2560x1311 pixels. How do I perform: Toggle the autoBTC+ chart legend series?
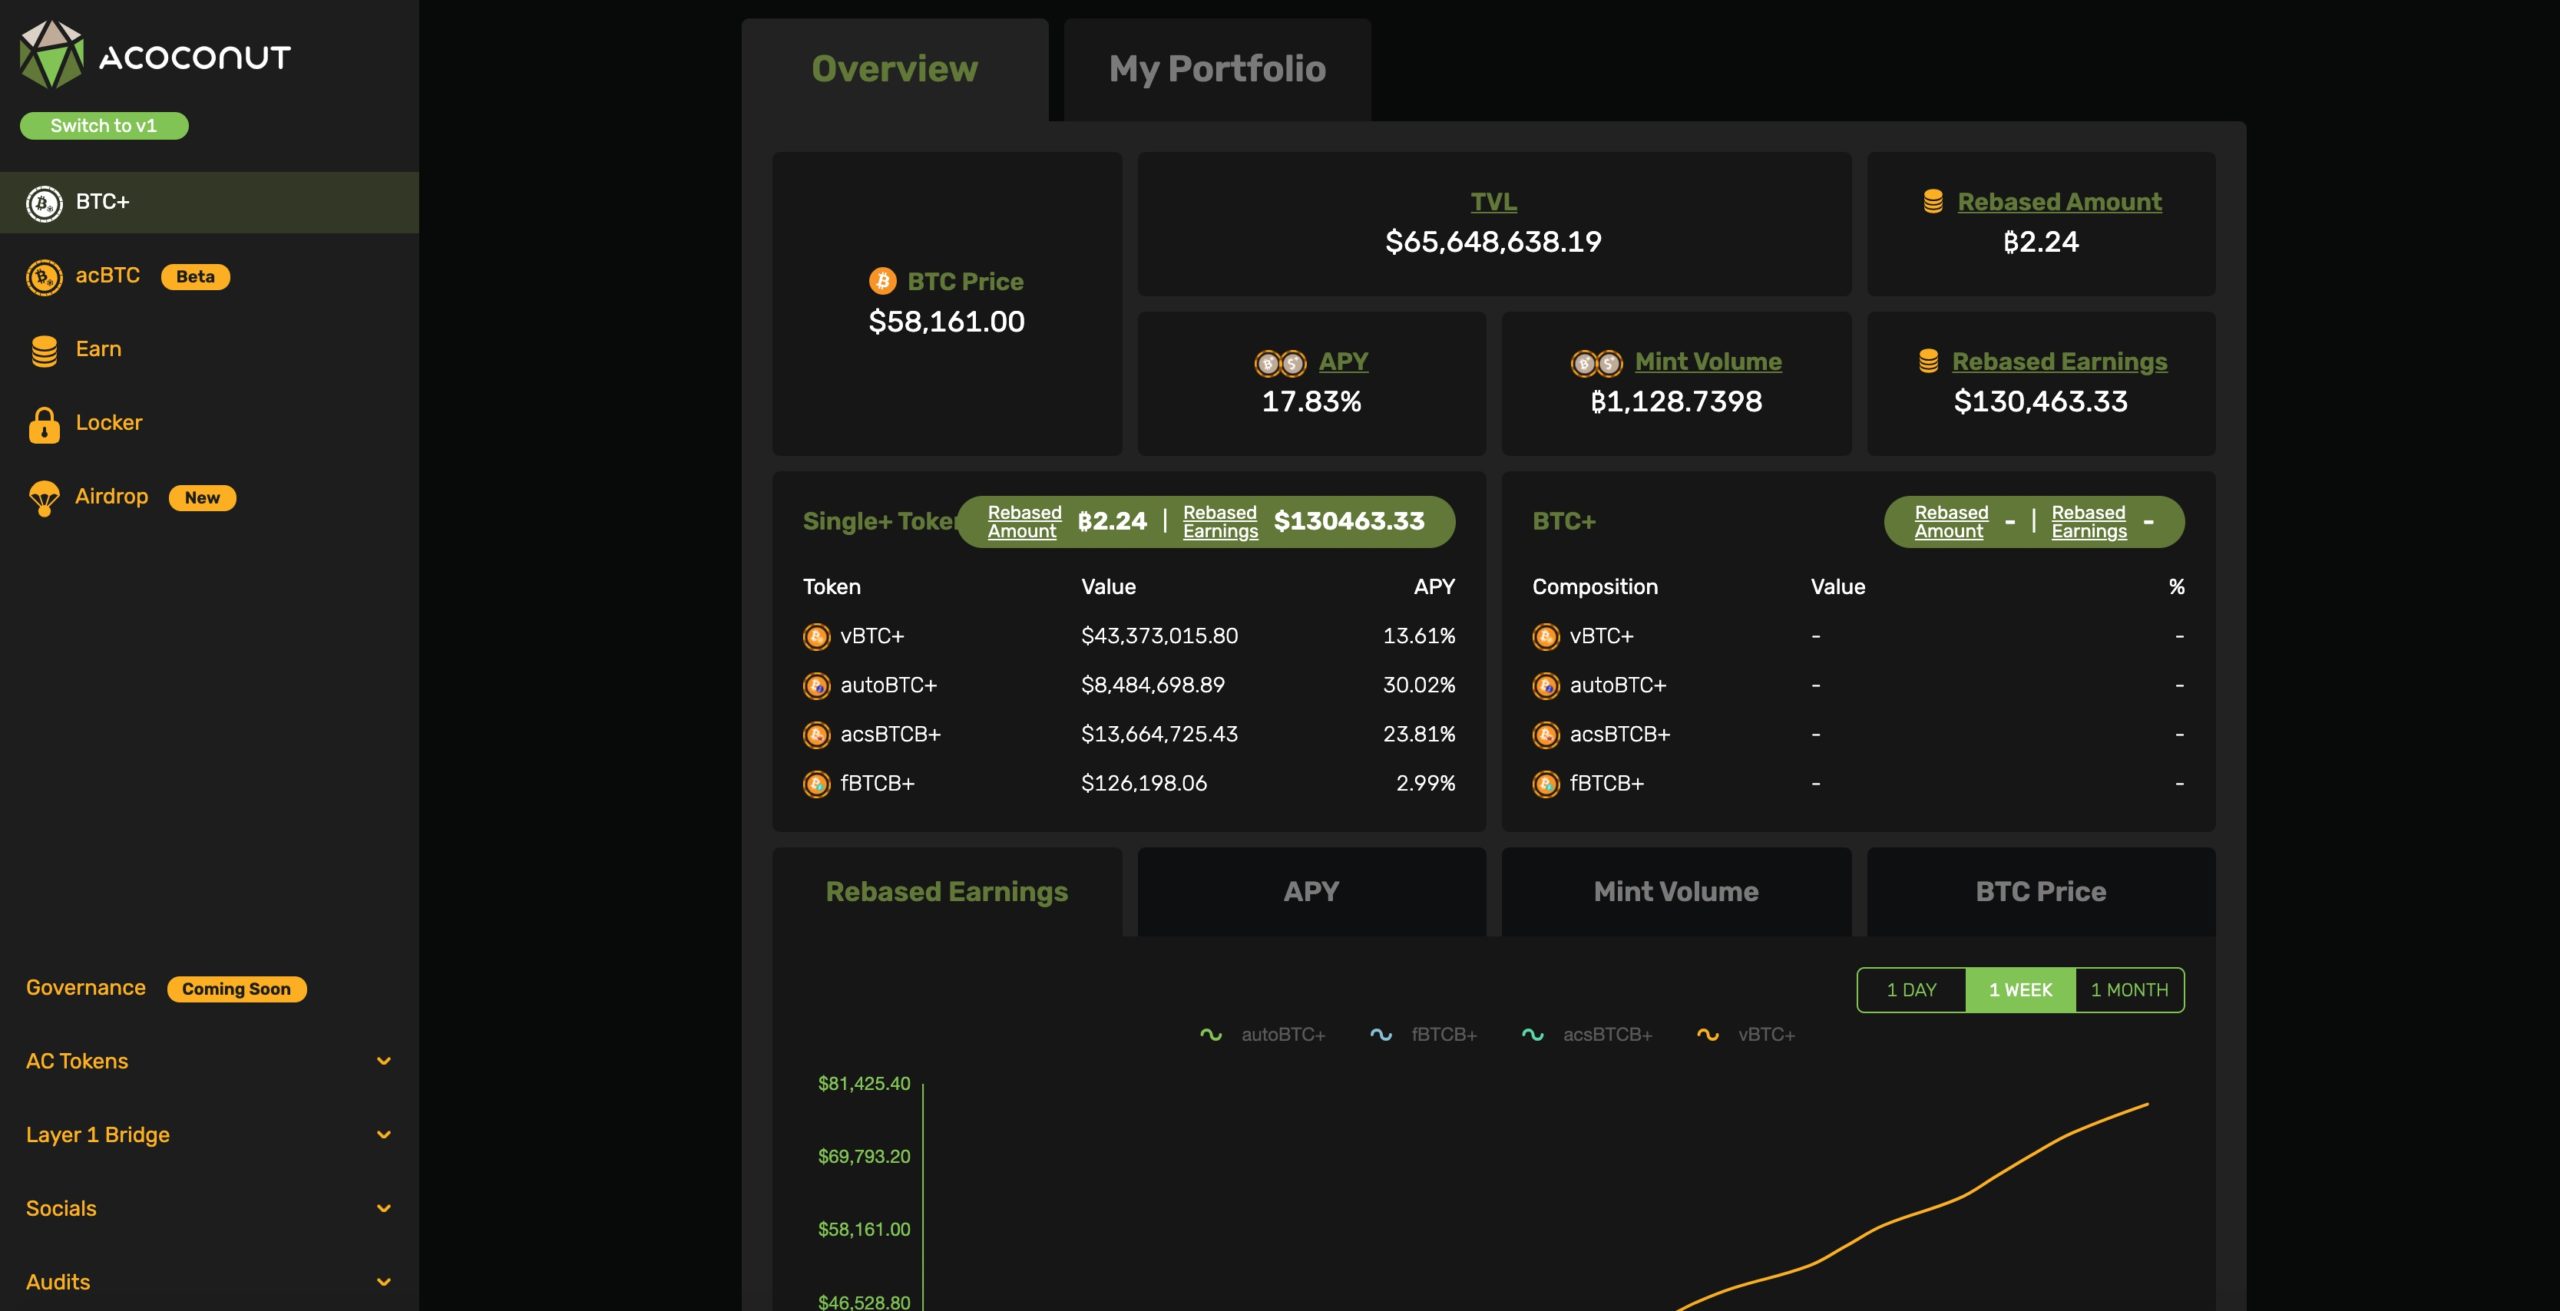(1263, 1035)
